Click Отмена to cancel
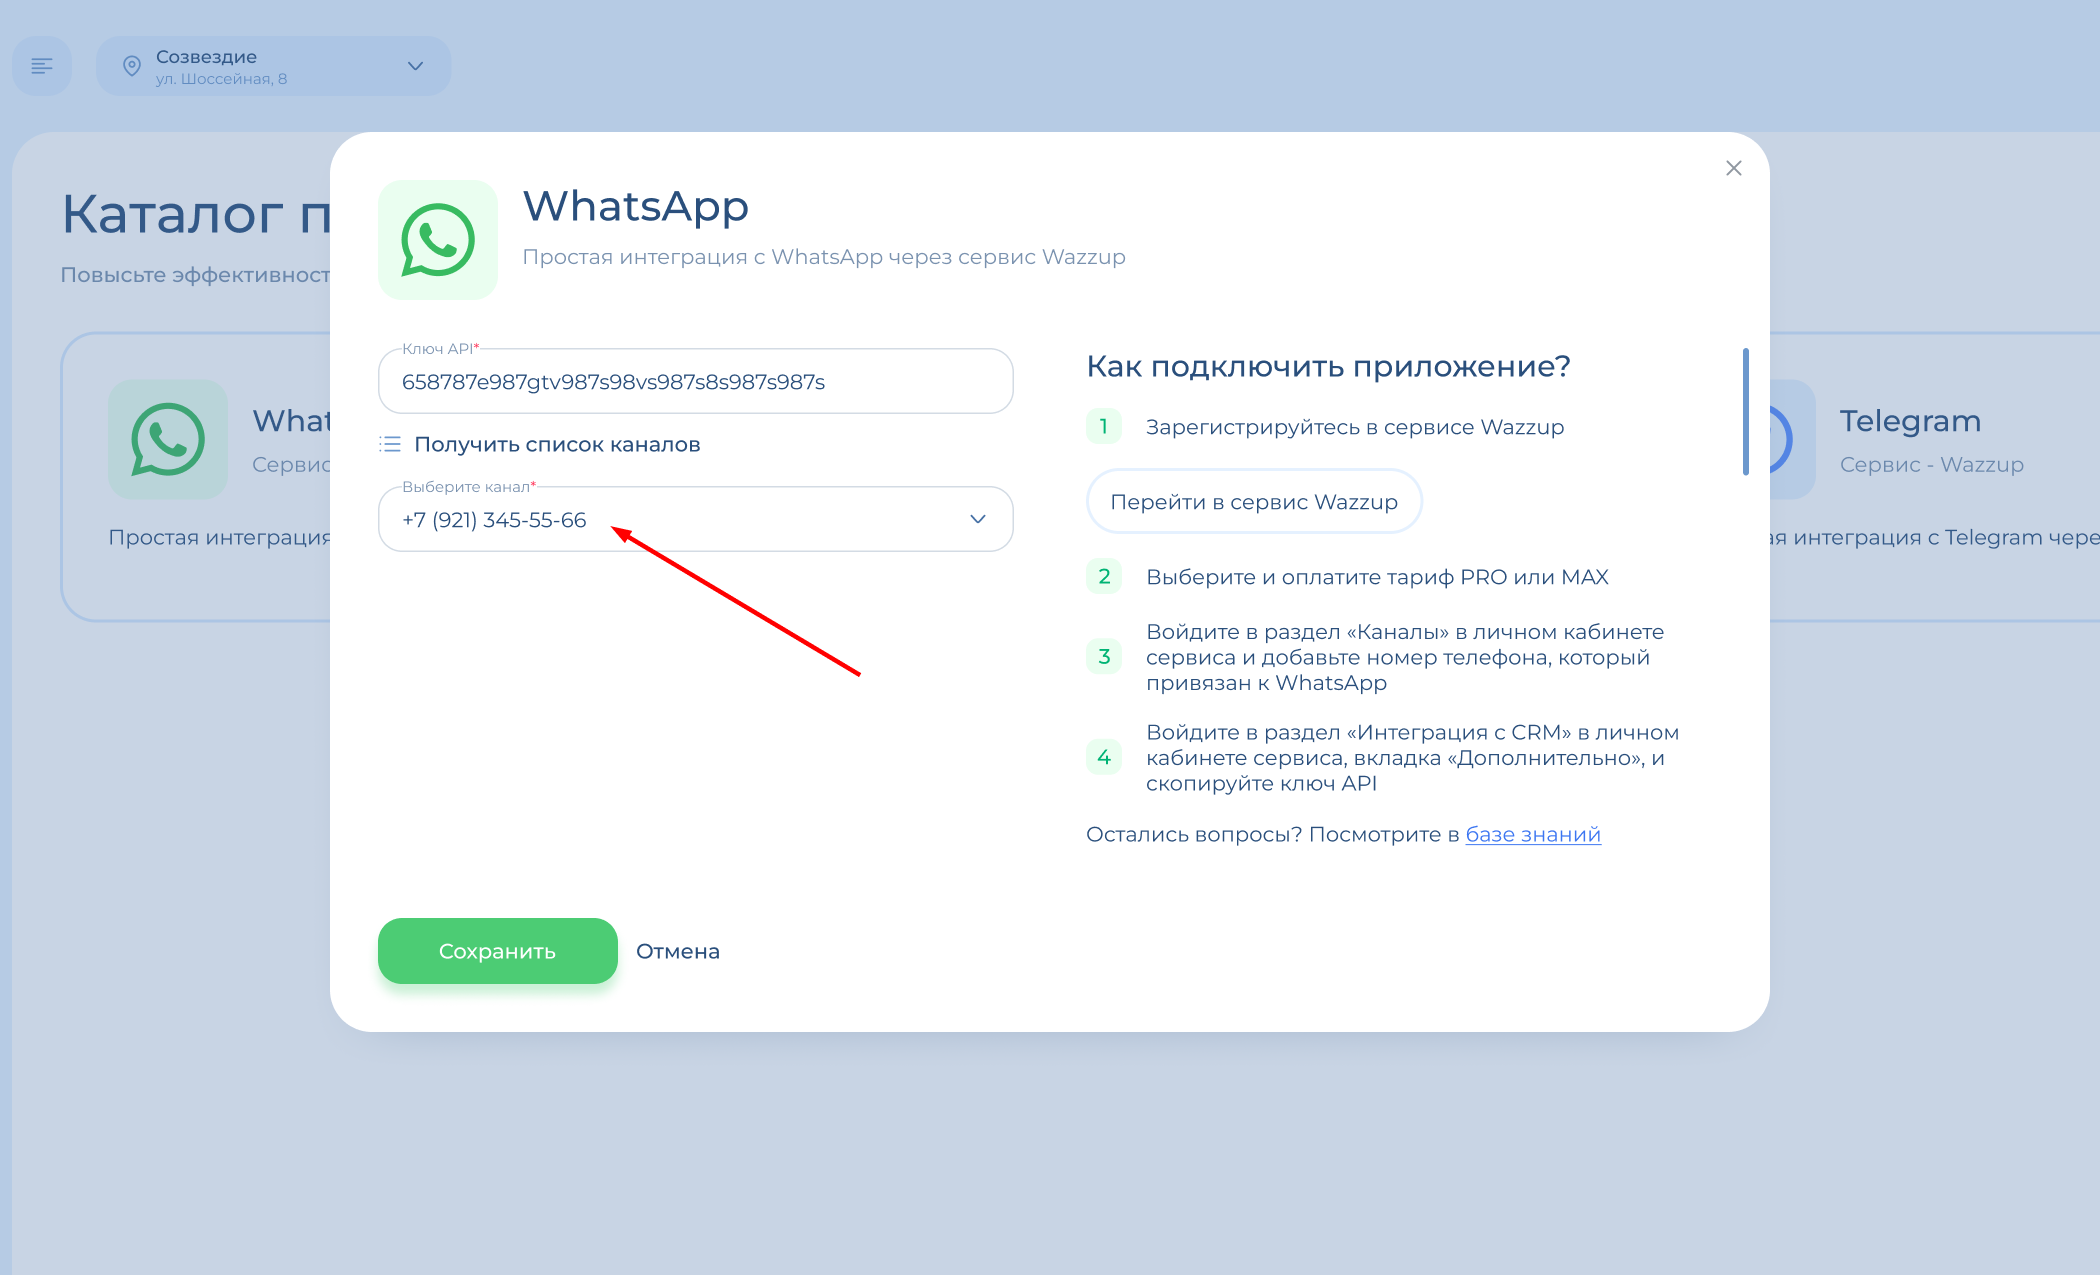Screen dimensions: 2100x1275 [x=678, y=951]
